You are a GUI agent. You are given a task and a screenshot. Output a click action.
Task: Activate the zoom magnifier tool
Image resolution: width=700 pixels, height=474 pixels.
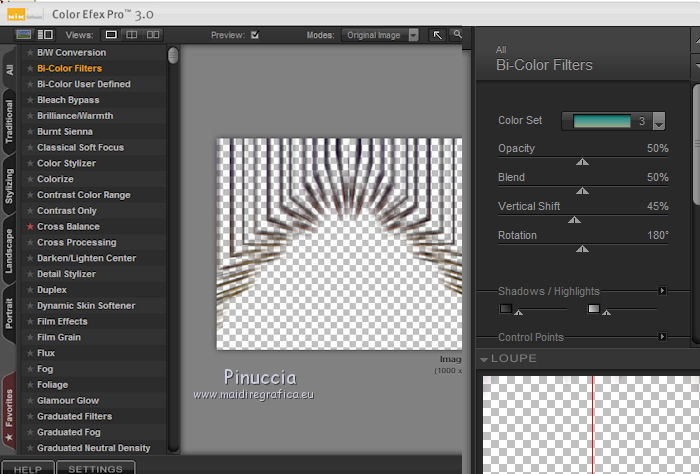457,34
